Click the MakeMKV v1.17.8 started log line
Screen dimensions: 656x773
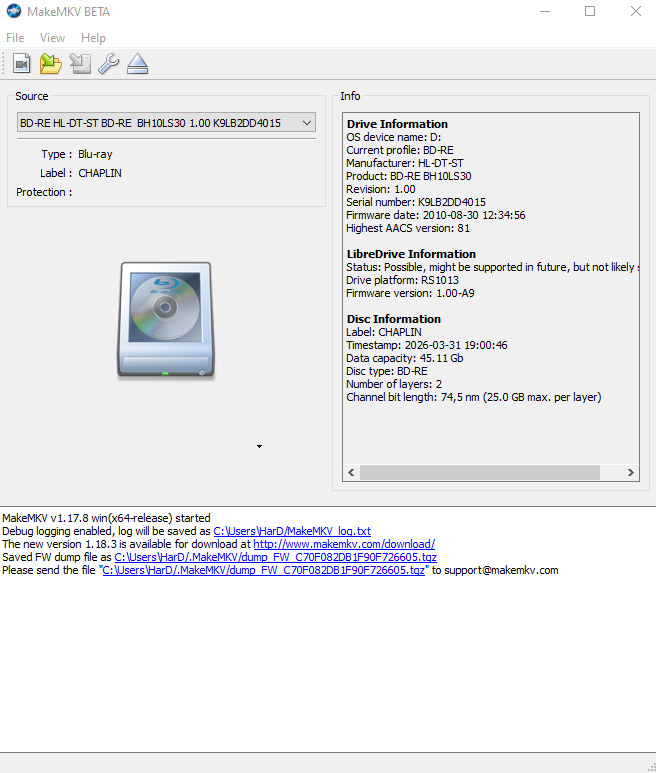point(106,518)
